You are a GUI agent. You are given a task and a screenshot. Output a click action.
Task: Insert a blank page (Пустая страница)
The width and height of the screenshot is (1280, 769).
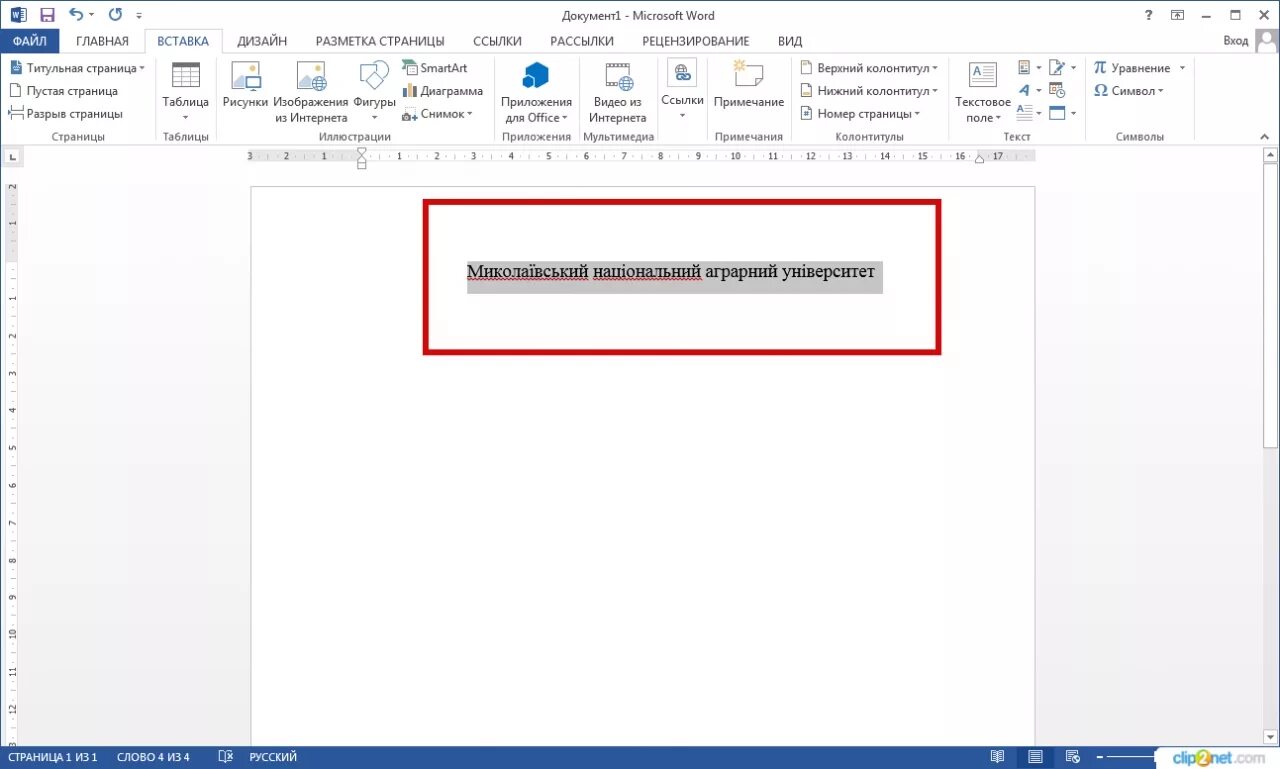(64, 91)
